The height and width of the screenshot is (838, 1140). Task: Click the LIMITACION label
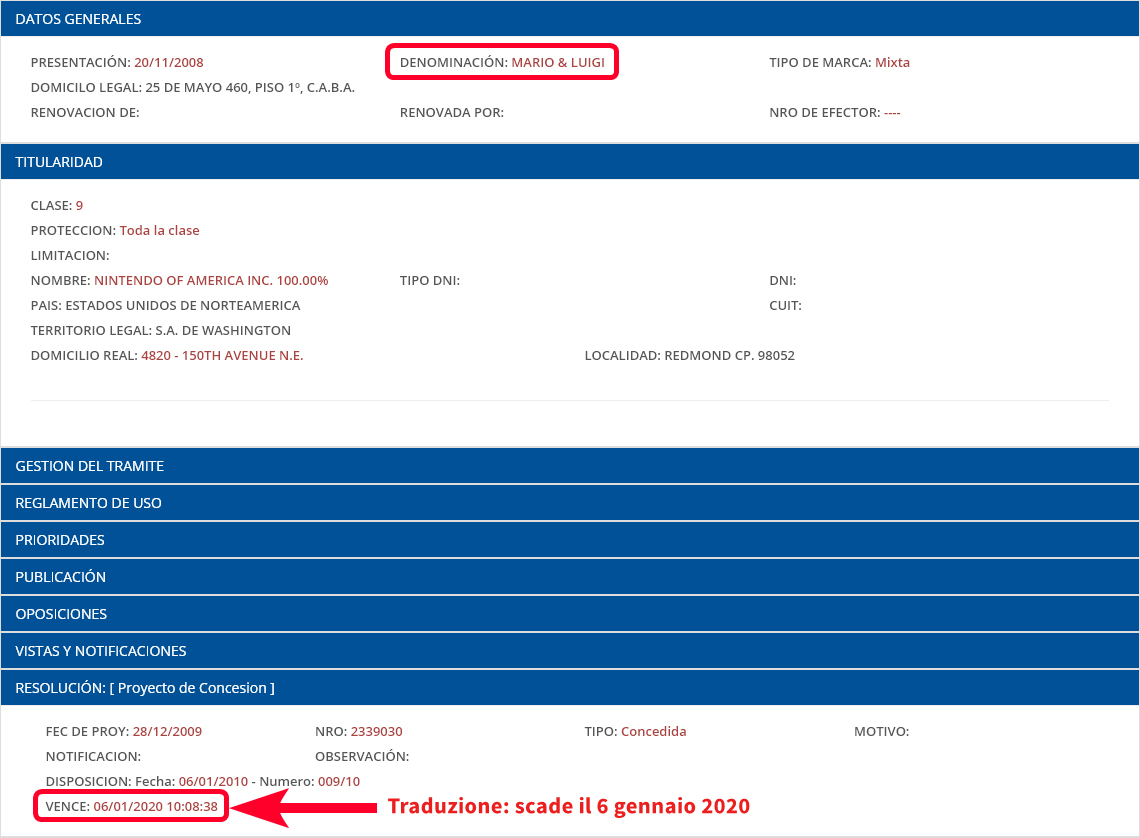[70, 256]
